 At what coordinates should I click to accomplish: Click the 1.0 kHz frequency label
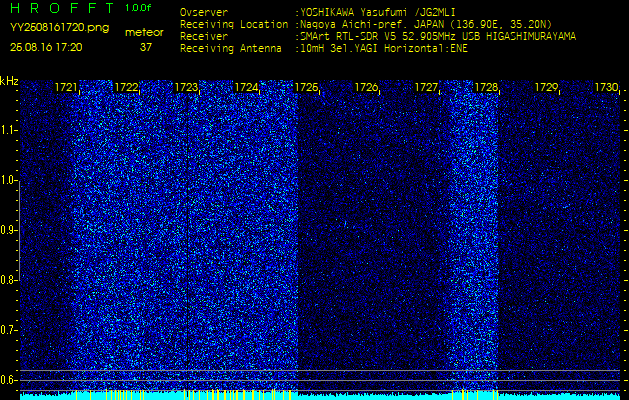pos(9,181)
